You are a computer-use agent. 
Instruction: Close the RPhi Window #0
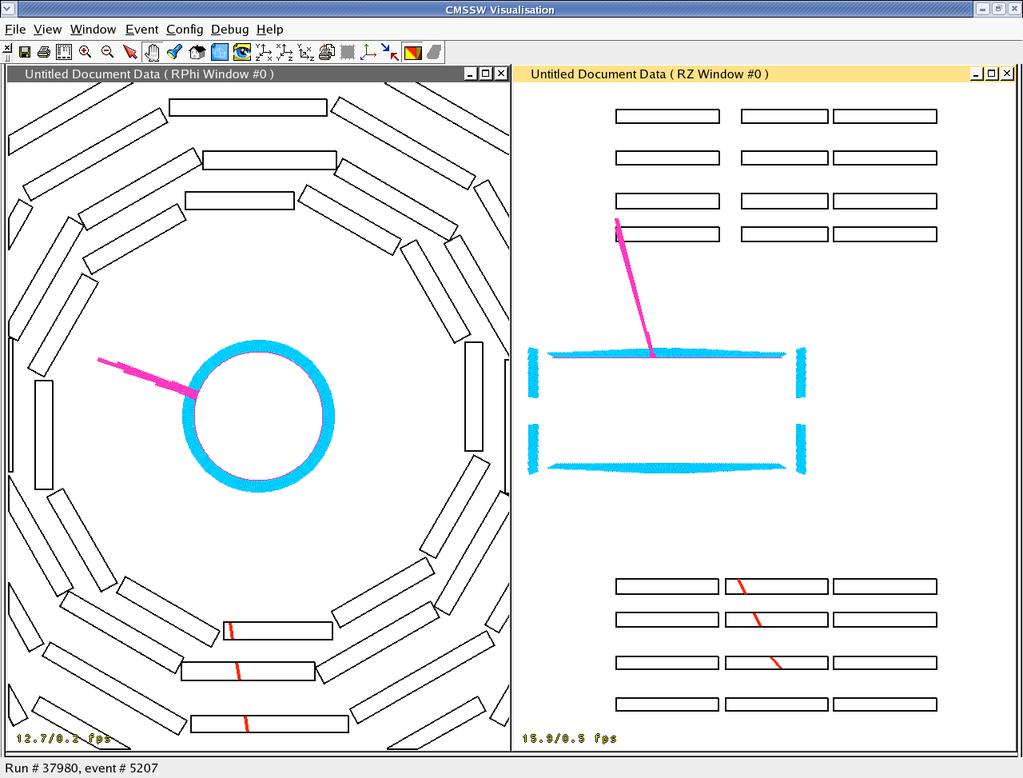[500, 74]
